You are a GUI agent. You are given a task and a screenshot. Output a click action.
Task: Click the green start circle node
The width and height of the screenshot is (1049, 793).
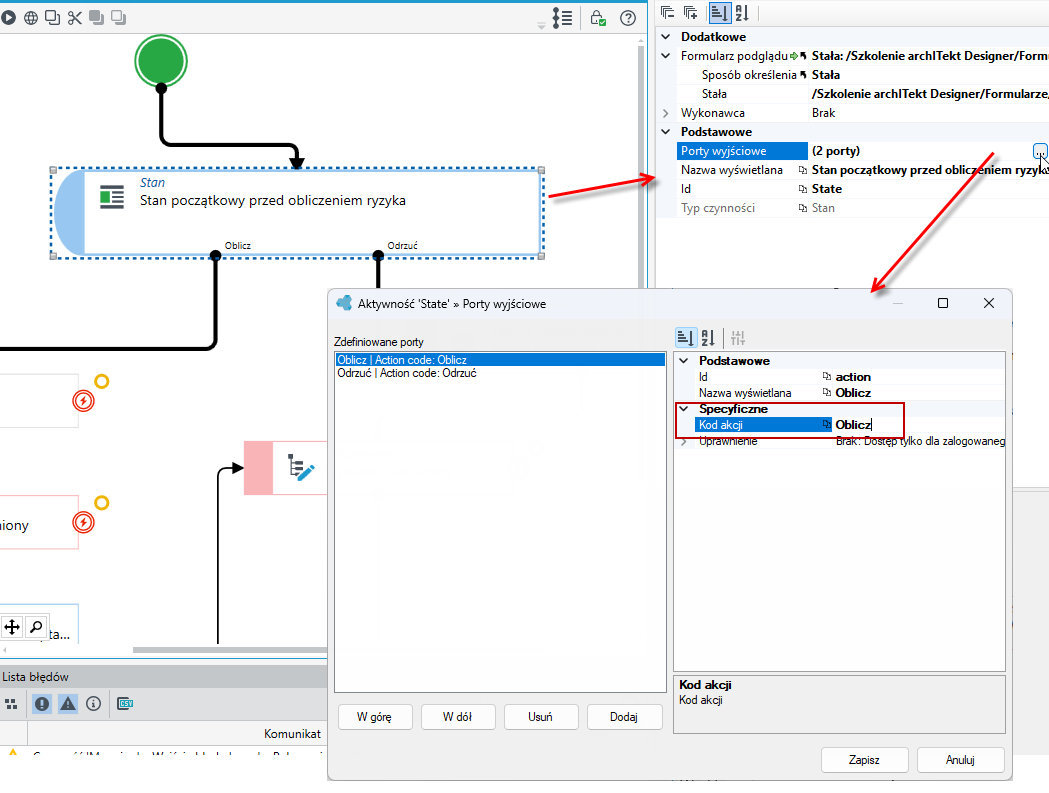(x=161, y=62)
